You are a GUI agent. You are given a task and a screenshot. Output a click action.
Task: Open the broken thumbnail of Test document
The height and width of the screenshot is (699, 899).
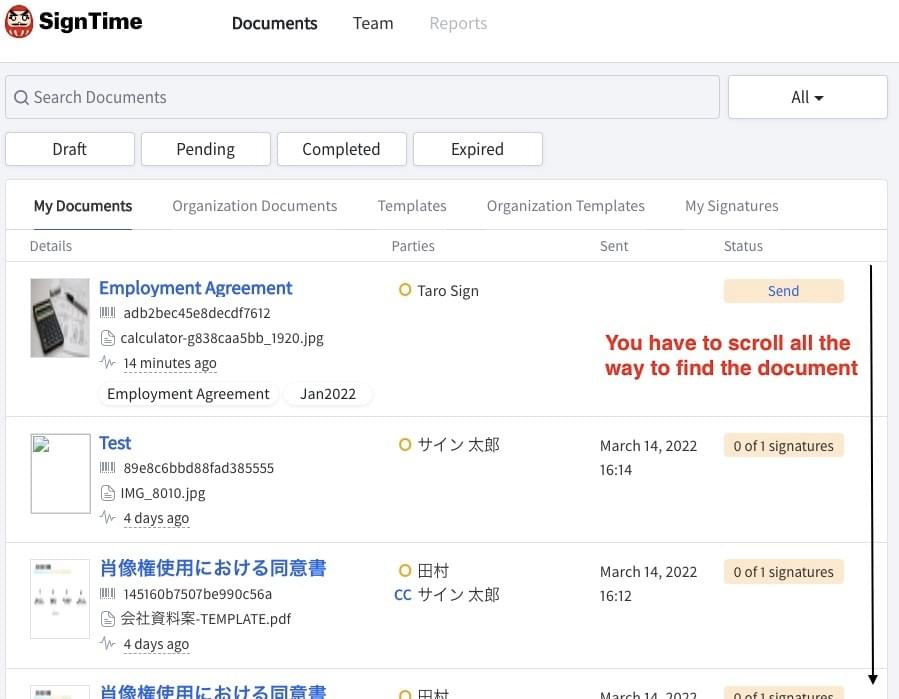60,473
